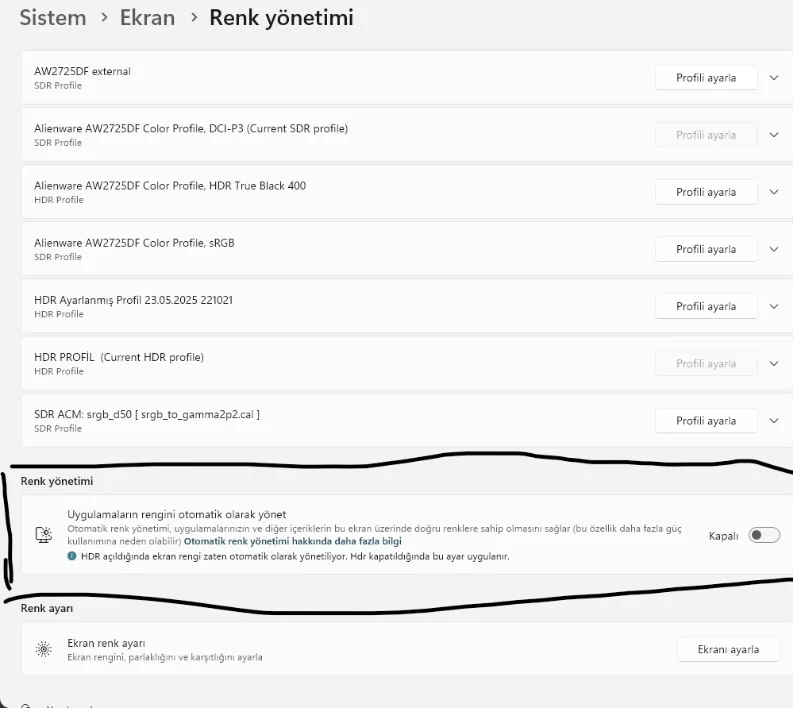Toggle automatic app color management switch
Viewport: 793px width, 708px height.
[x=764, y=535]
